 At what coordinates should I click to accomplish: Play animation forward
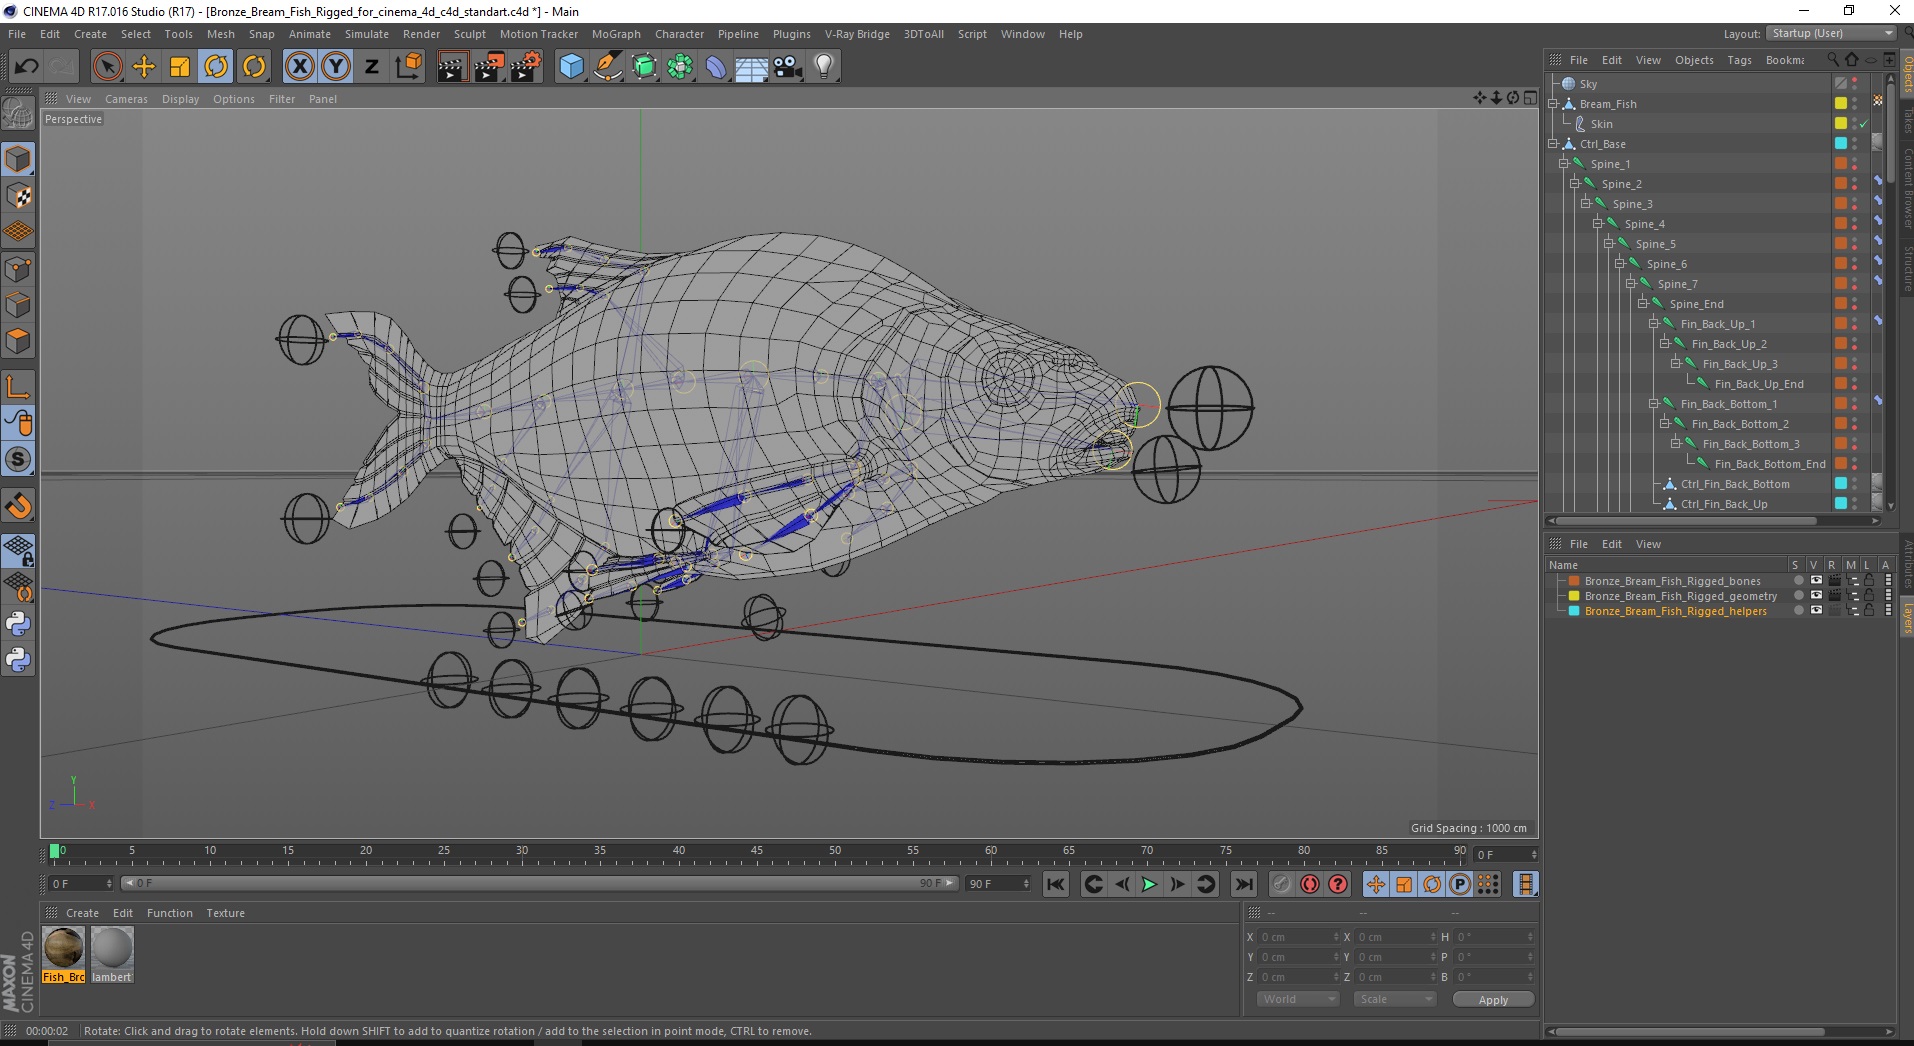1149,884
